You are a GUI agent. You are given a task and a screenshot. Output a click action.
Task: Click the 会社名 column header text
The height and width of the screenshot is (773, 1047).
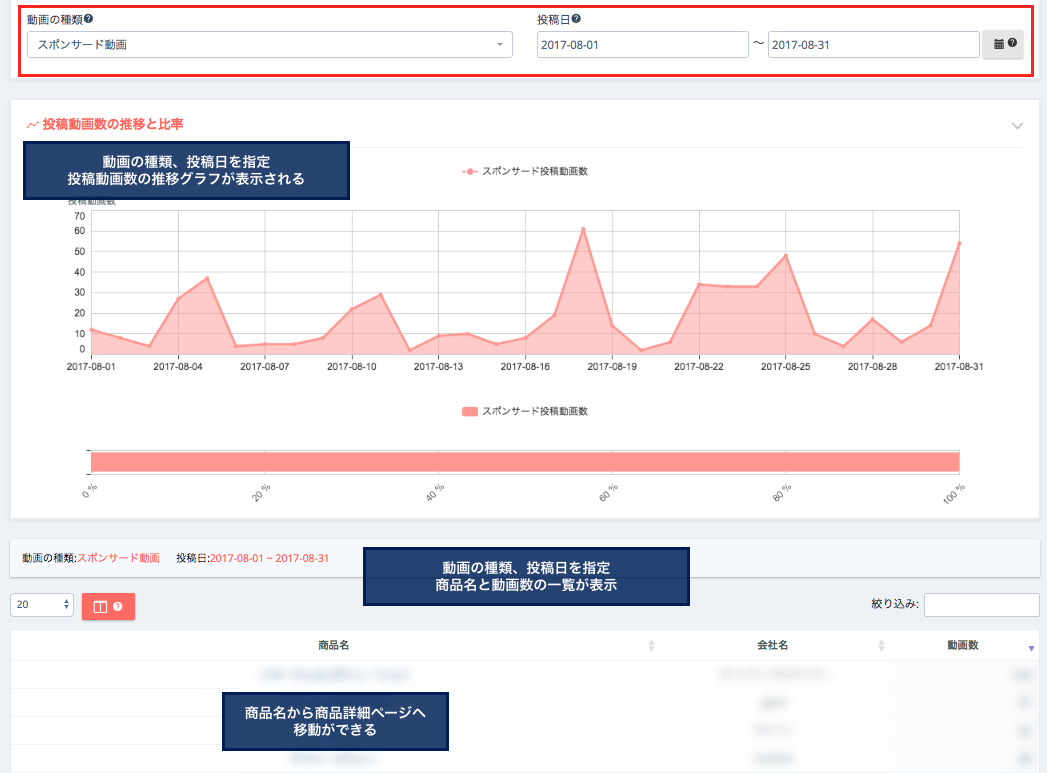click(x=767, y=645)
